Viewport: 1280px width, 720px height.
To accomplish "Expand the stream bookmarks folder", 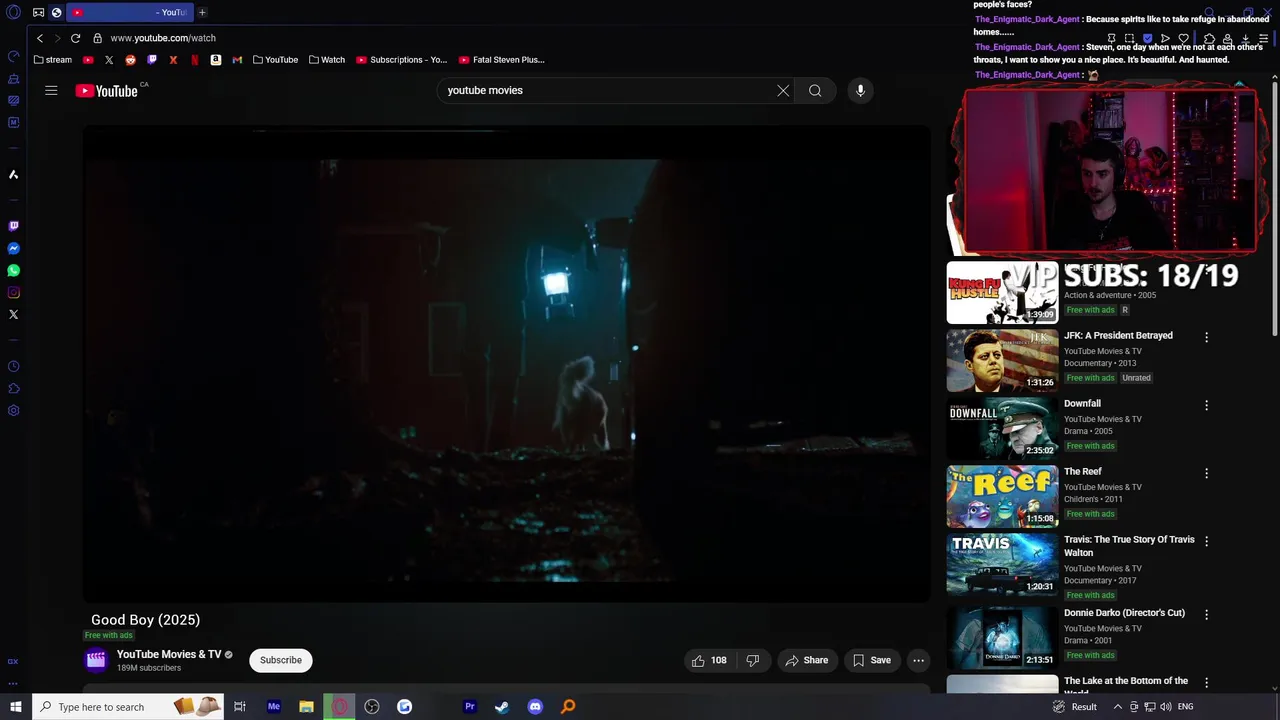I will click(53, 60).
